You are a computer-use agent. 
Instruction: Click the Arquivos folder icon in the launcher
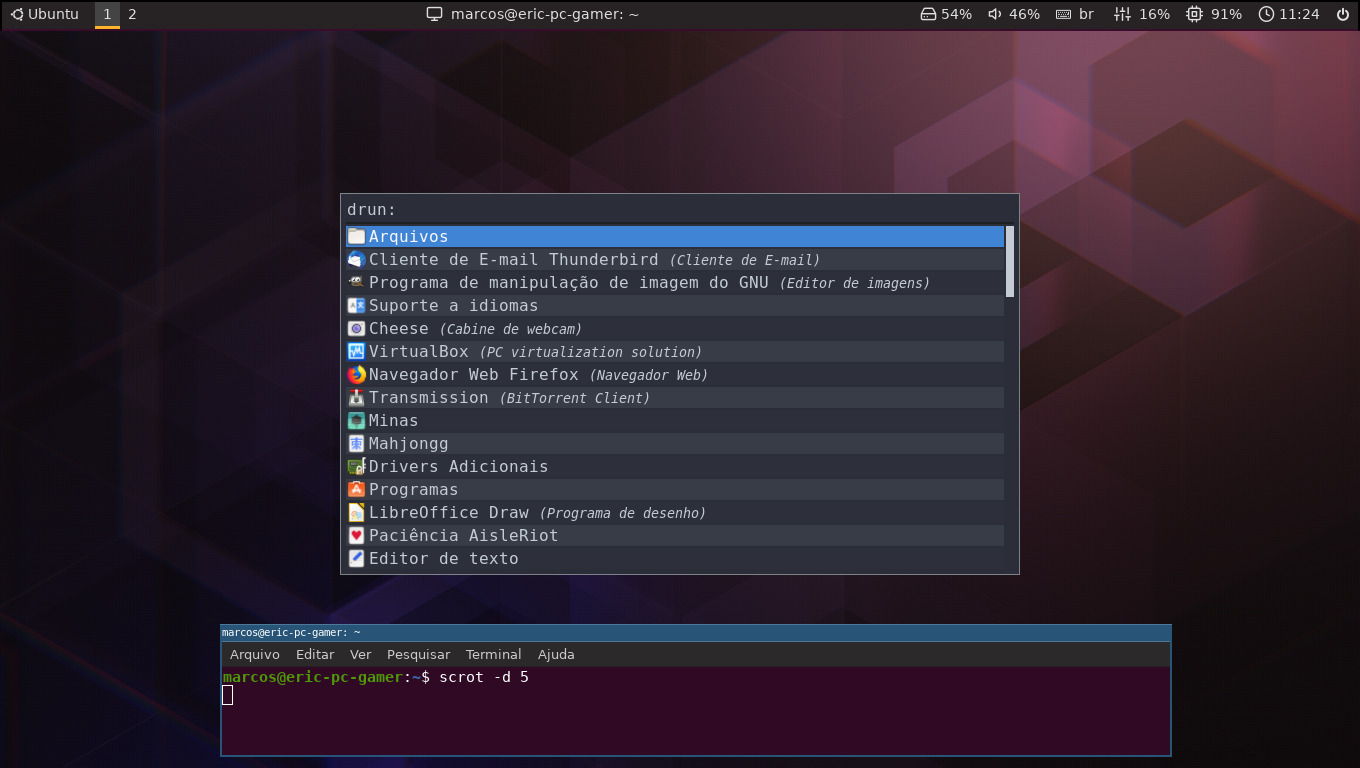(x=356, y=236)
